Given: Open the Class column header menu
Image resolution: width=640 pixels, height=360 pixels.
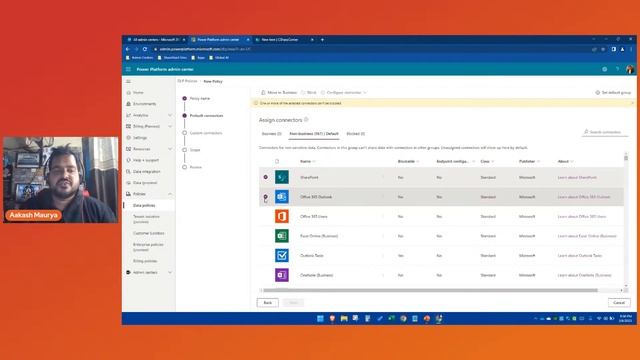Looking at the screenshot, I should pyautogui.click(x=487, y=162).
